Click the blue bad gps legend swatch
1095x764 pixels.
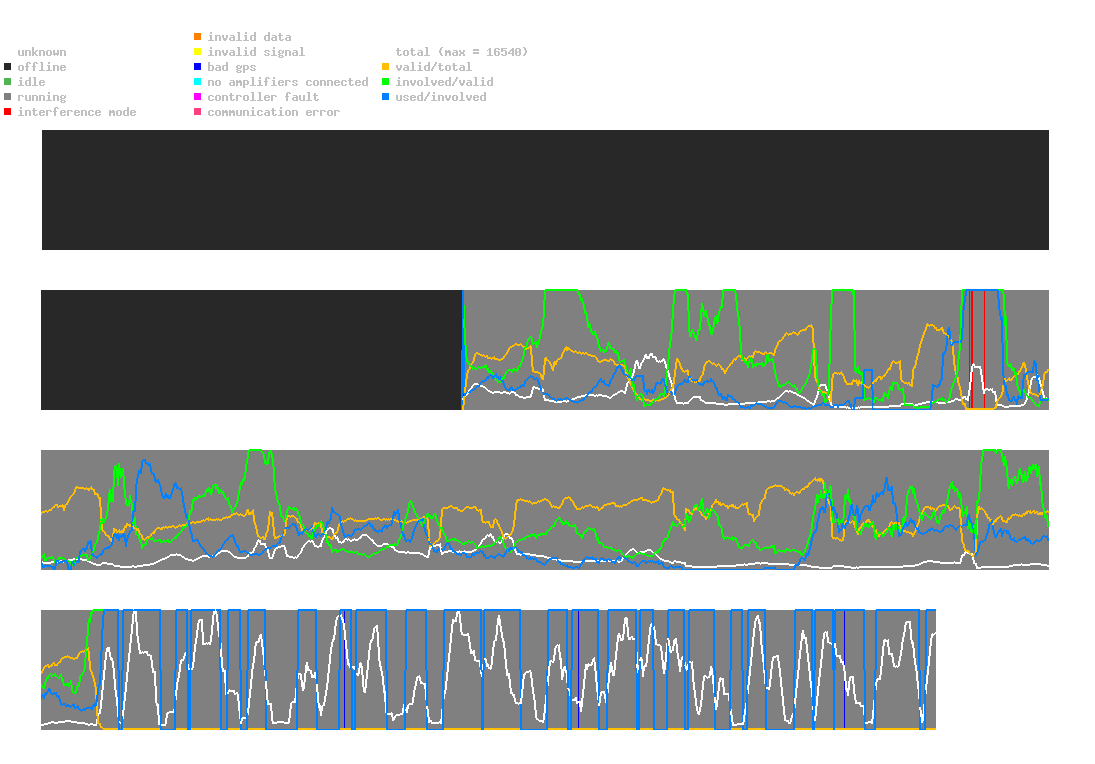pyautogui.click(x=198, y=67)
